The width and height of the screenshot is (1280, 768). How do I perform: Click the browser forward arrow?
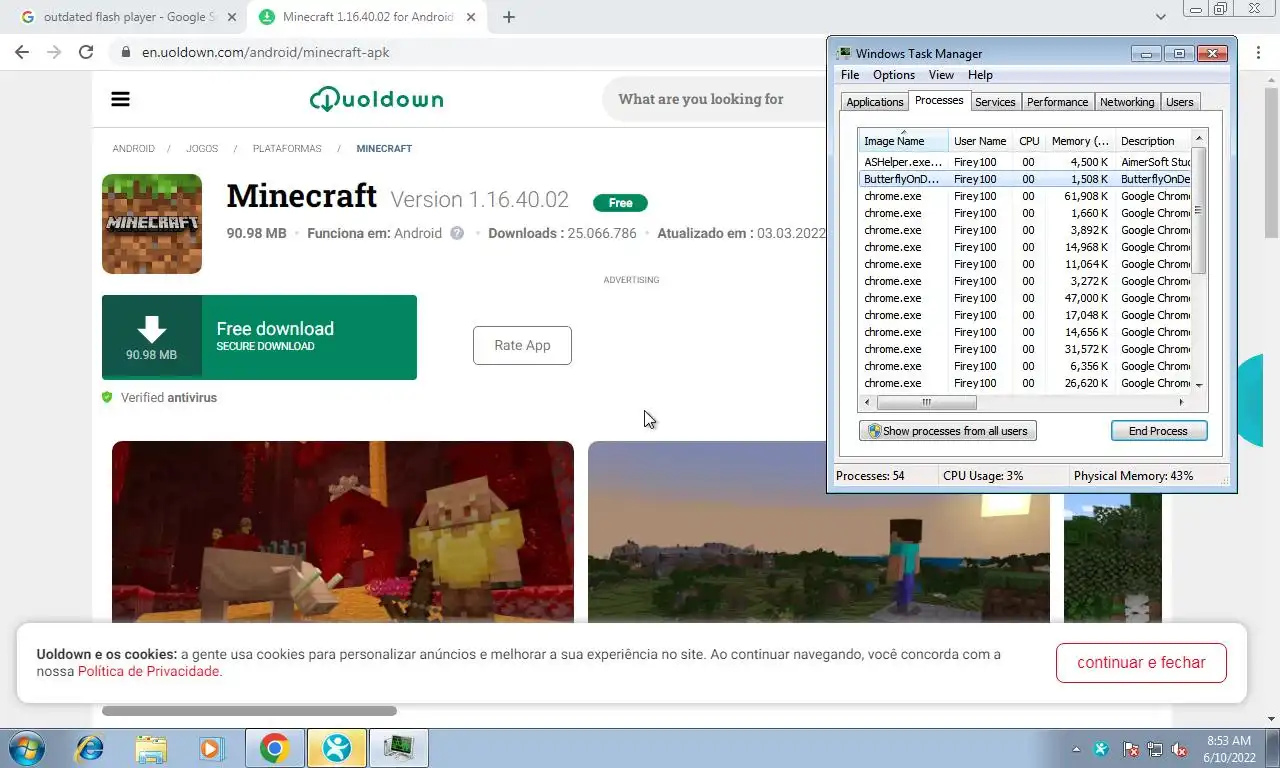click(54, 52)
